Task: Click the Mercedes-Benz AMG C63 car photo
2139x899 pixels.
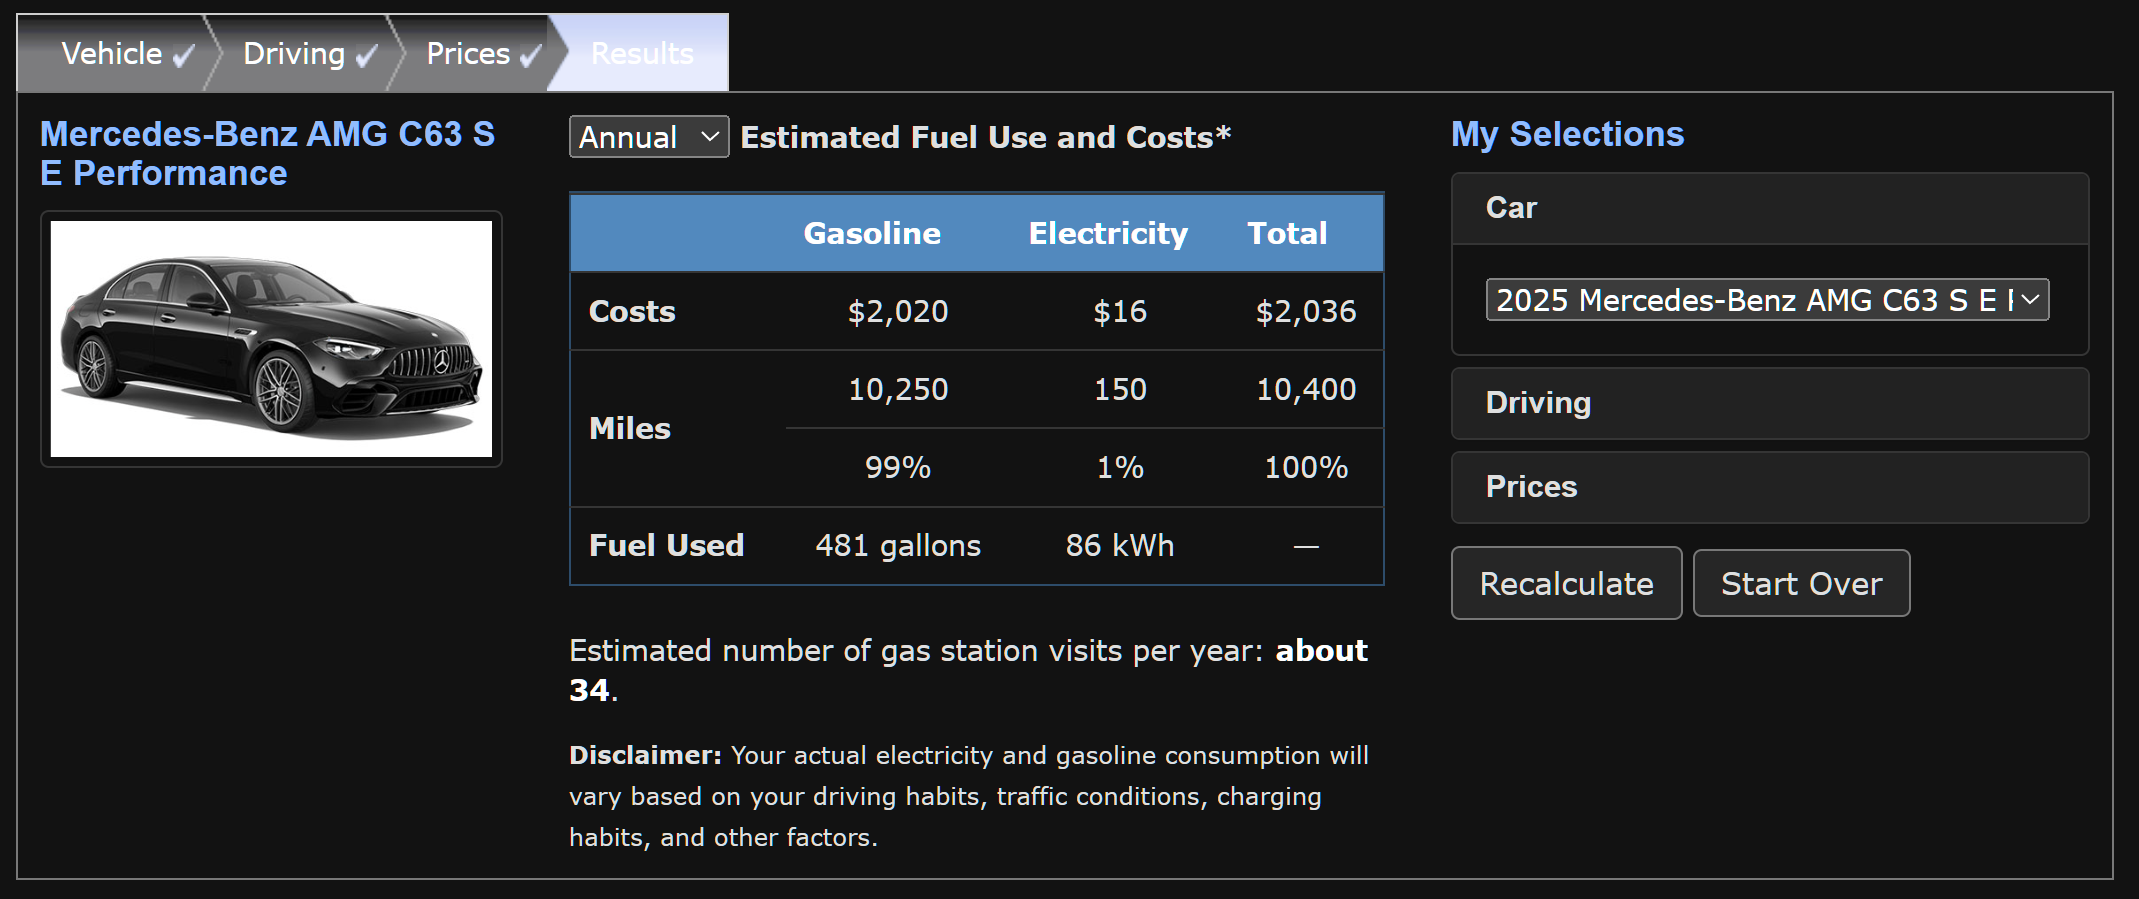Action: pos(271,339)
